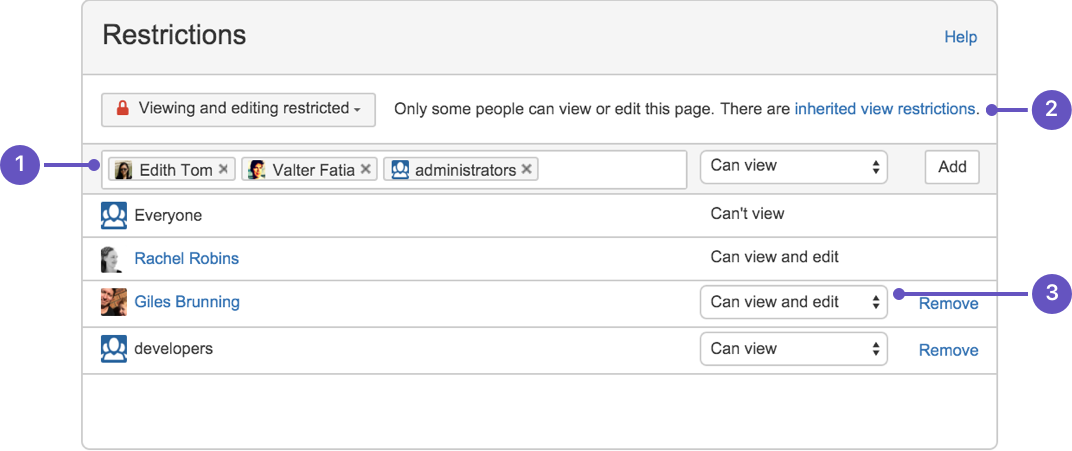
Task: Open inherited view restrictions link
Action: (x=885, y=109)
